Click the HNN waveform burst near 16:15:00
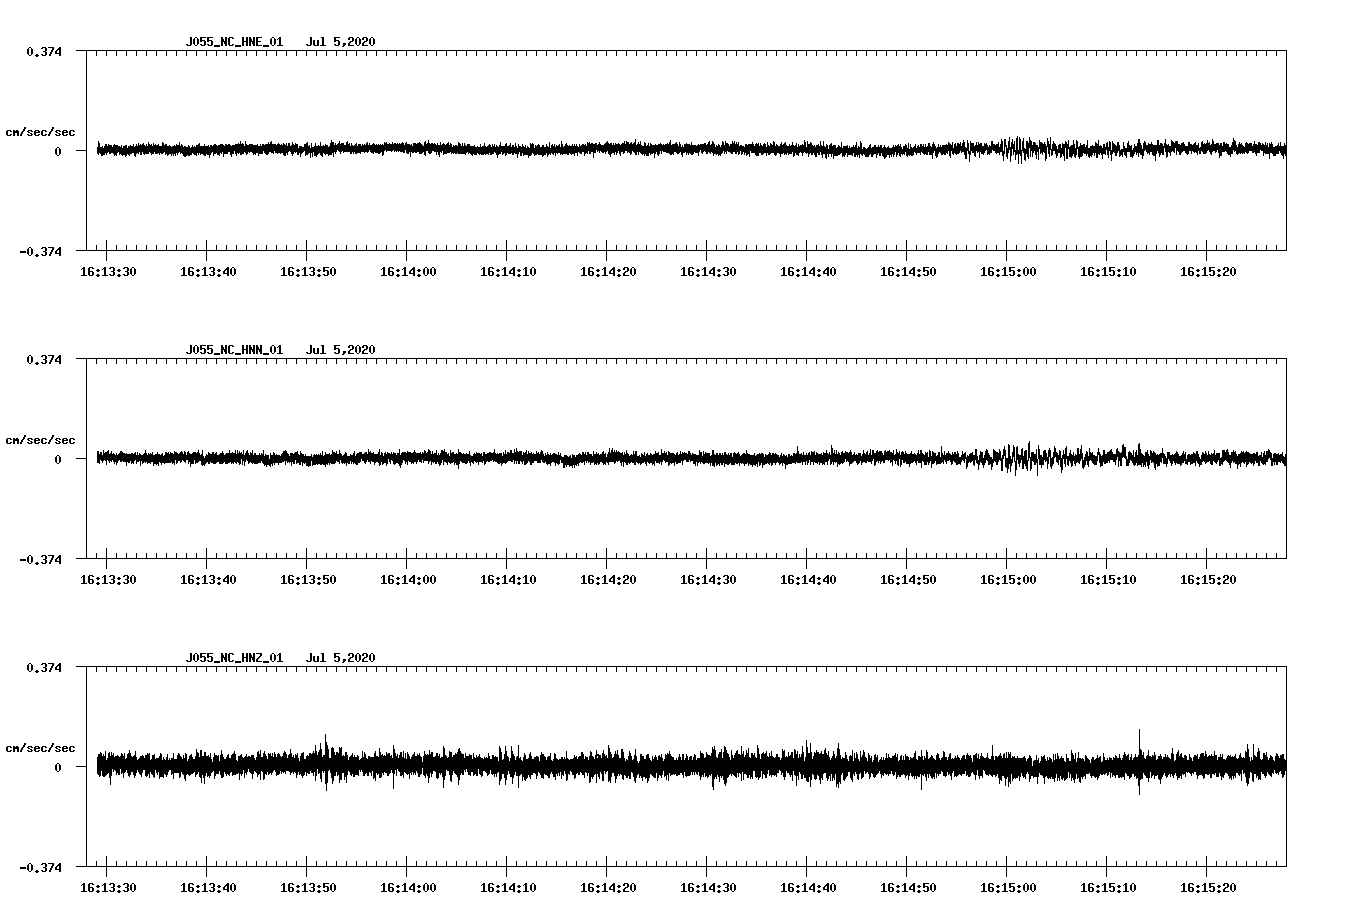 1020,458
